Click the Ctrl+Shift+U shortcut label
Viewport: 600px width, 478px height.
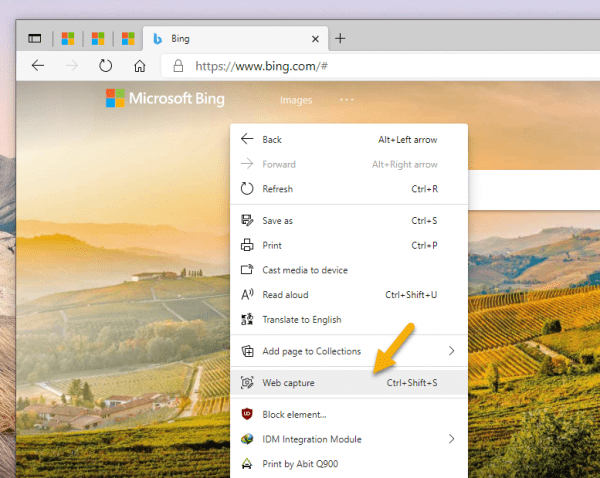(x=411, y=295)
